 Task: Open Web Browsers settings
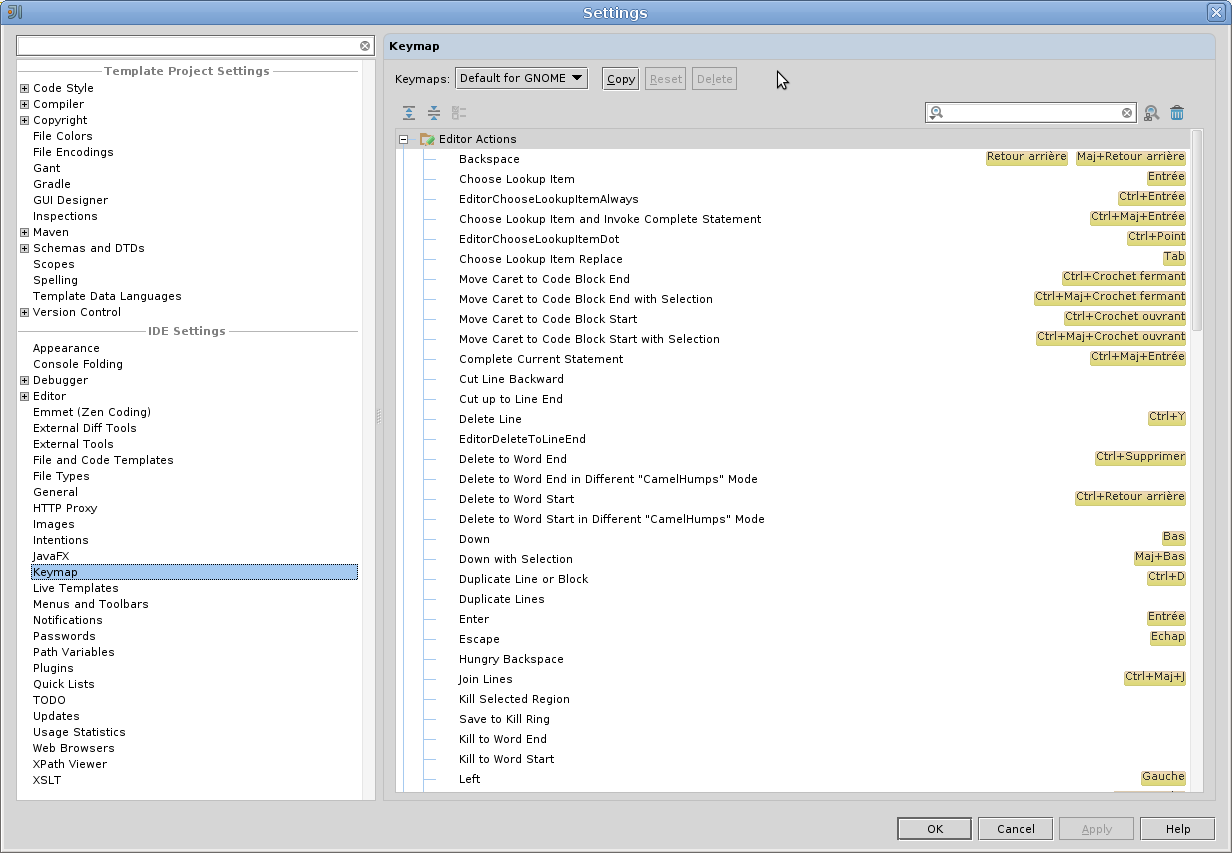pos(73,748)
